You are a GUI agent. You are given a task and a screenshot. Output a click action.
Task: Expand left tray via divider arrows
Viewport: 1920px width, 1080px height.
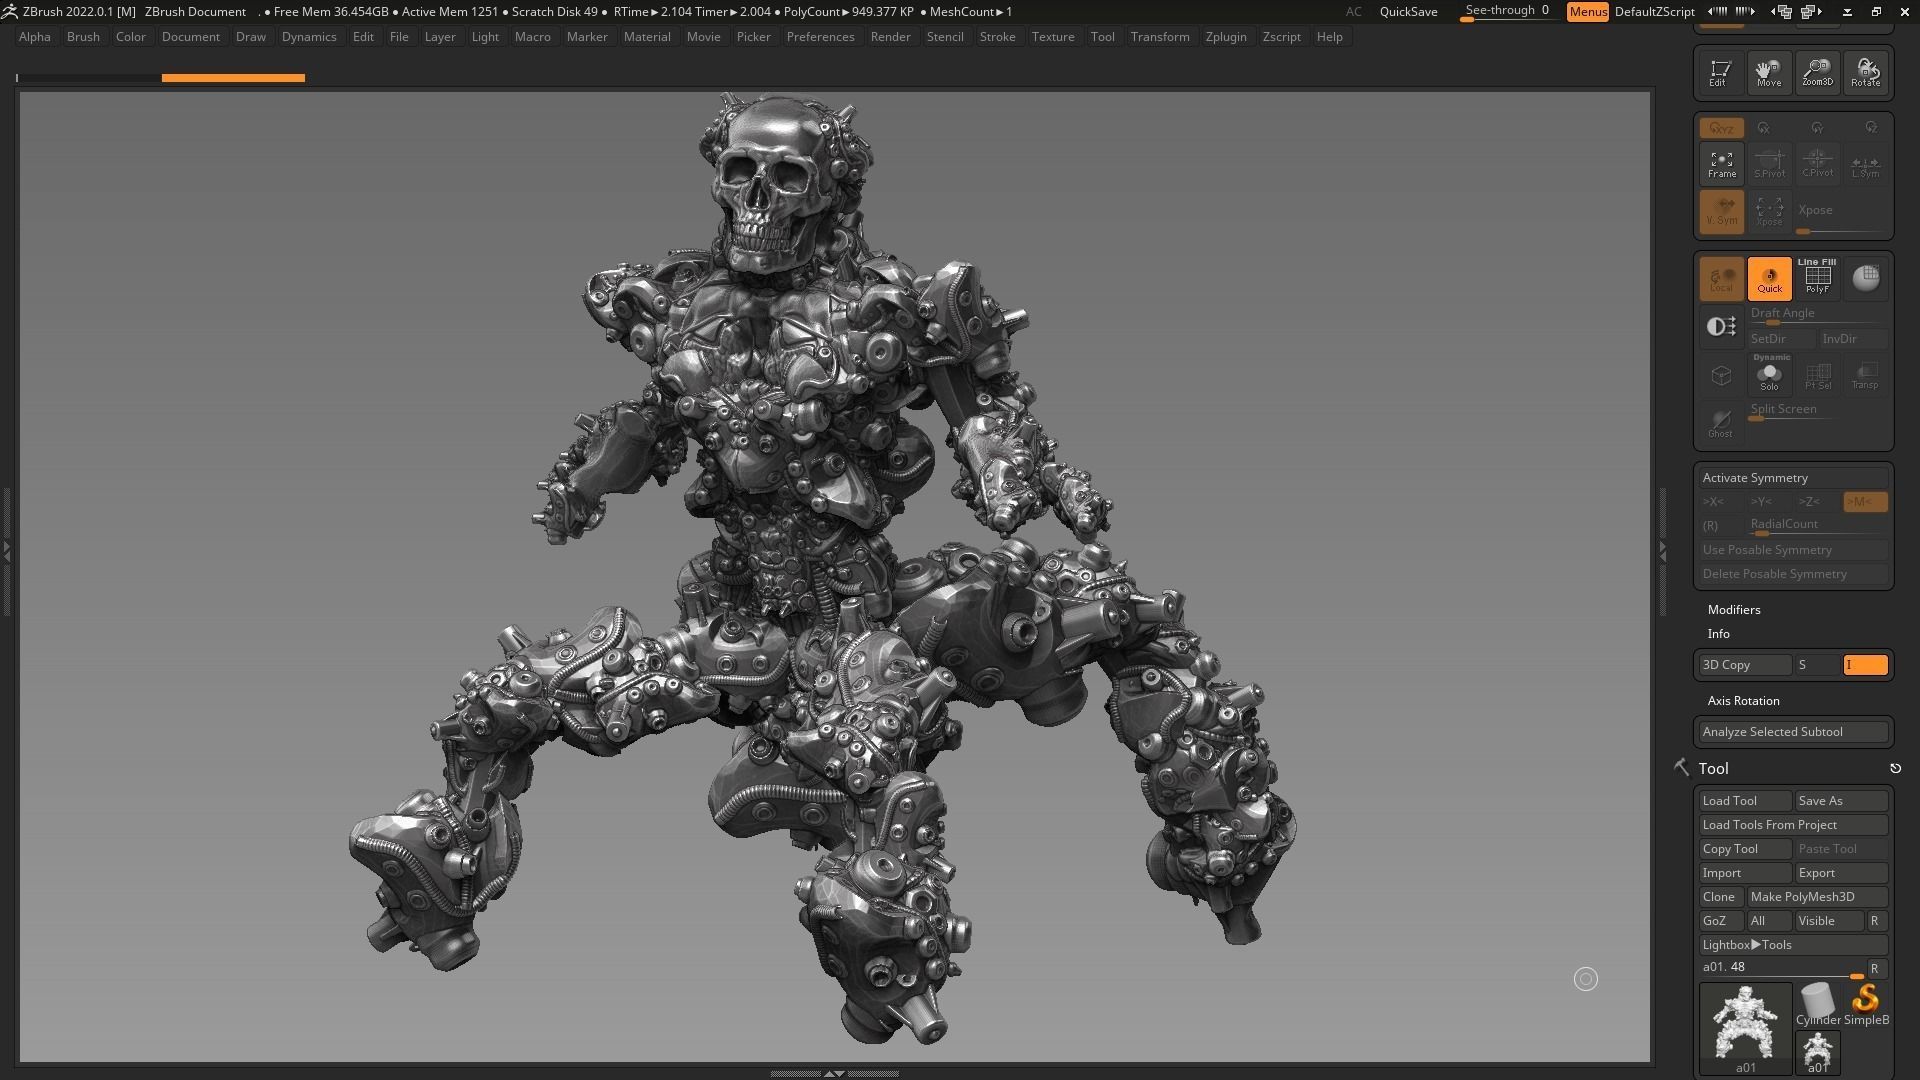[6, 550]
